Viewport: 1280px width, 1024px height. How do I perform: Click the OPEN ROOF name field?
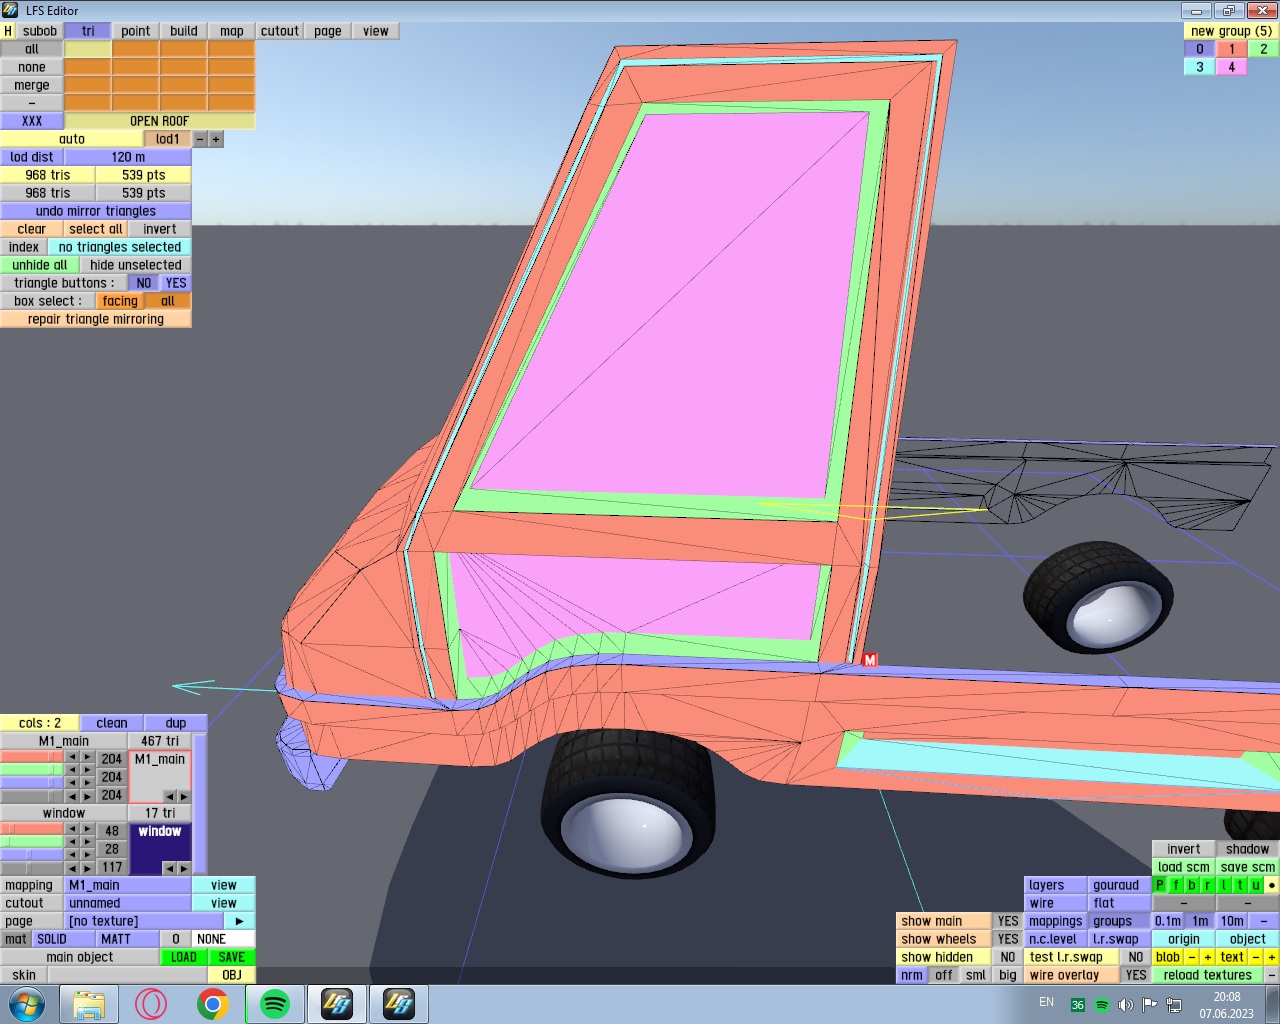coord(160,121)
